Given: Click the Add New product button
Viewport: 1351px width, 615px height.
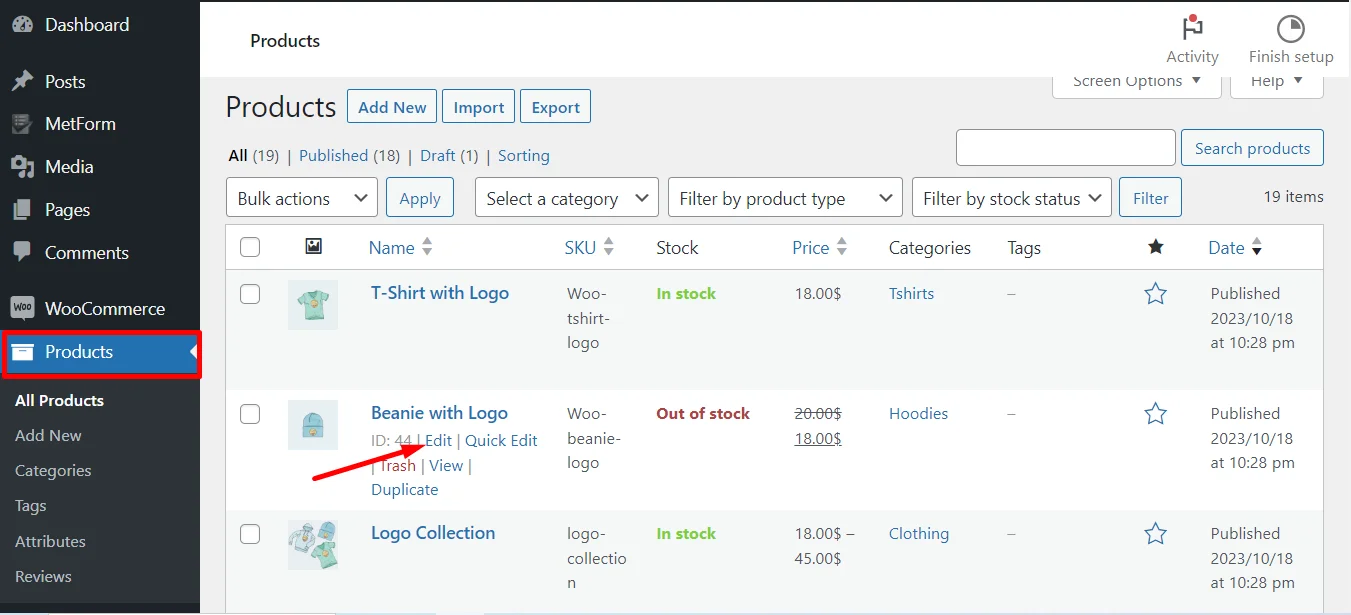Looking at the screenshot, I should [392, 107].
